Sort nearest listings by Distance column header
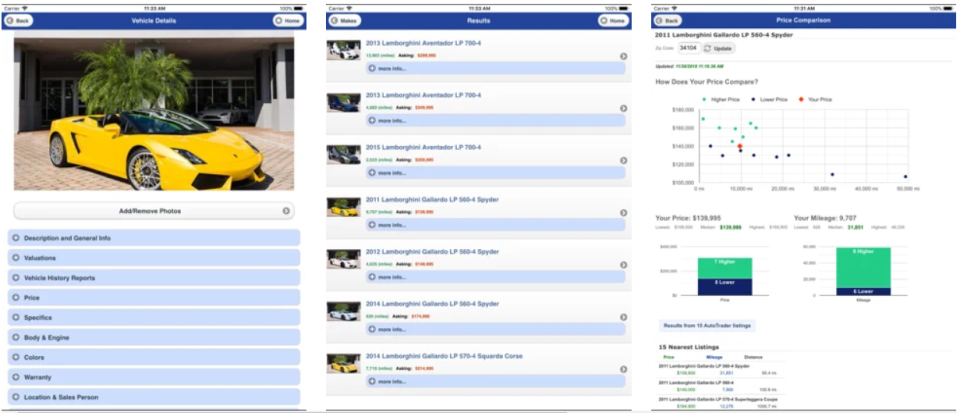Image resolution: width=960 pixels, height=413 pixels. (754, 357)
